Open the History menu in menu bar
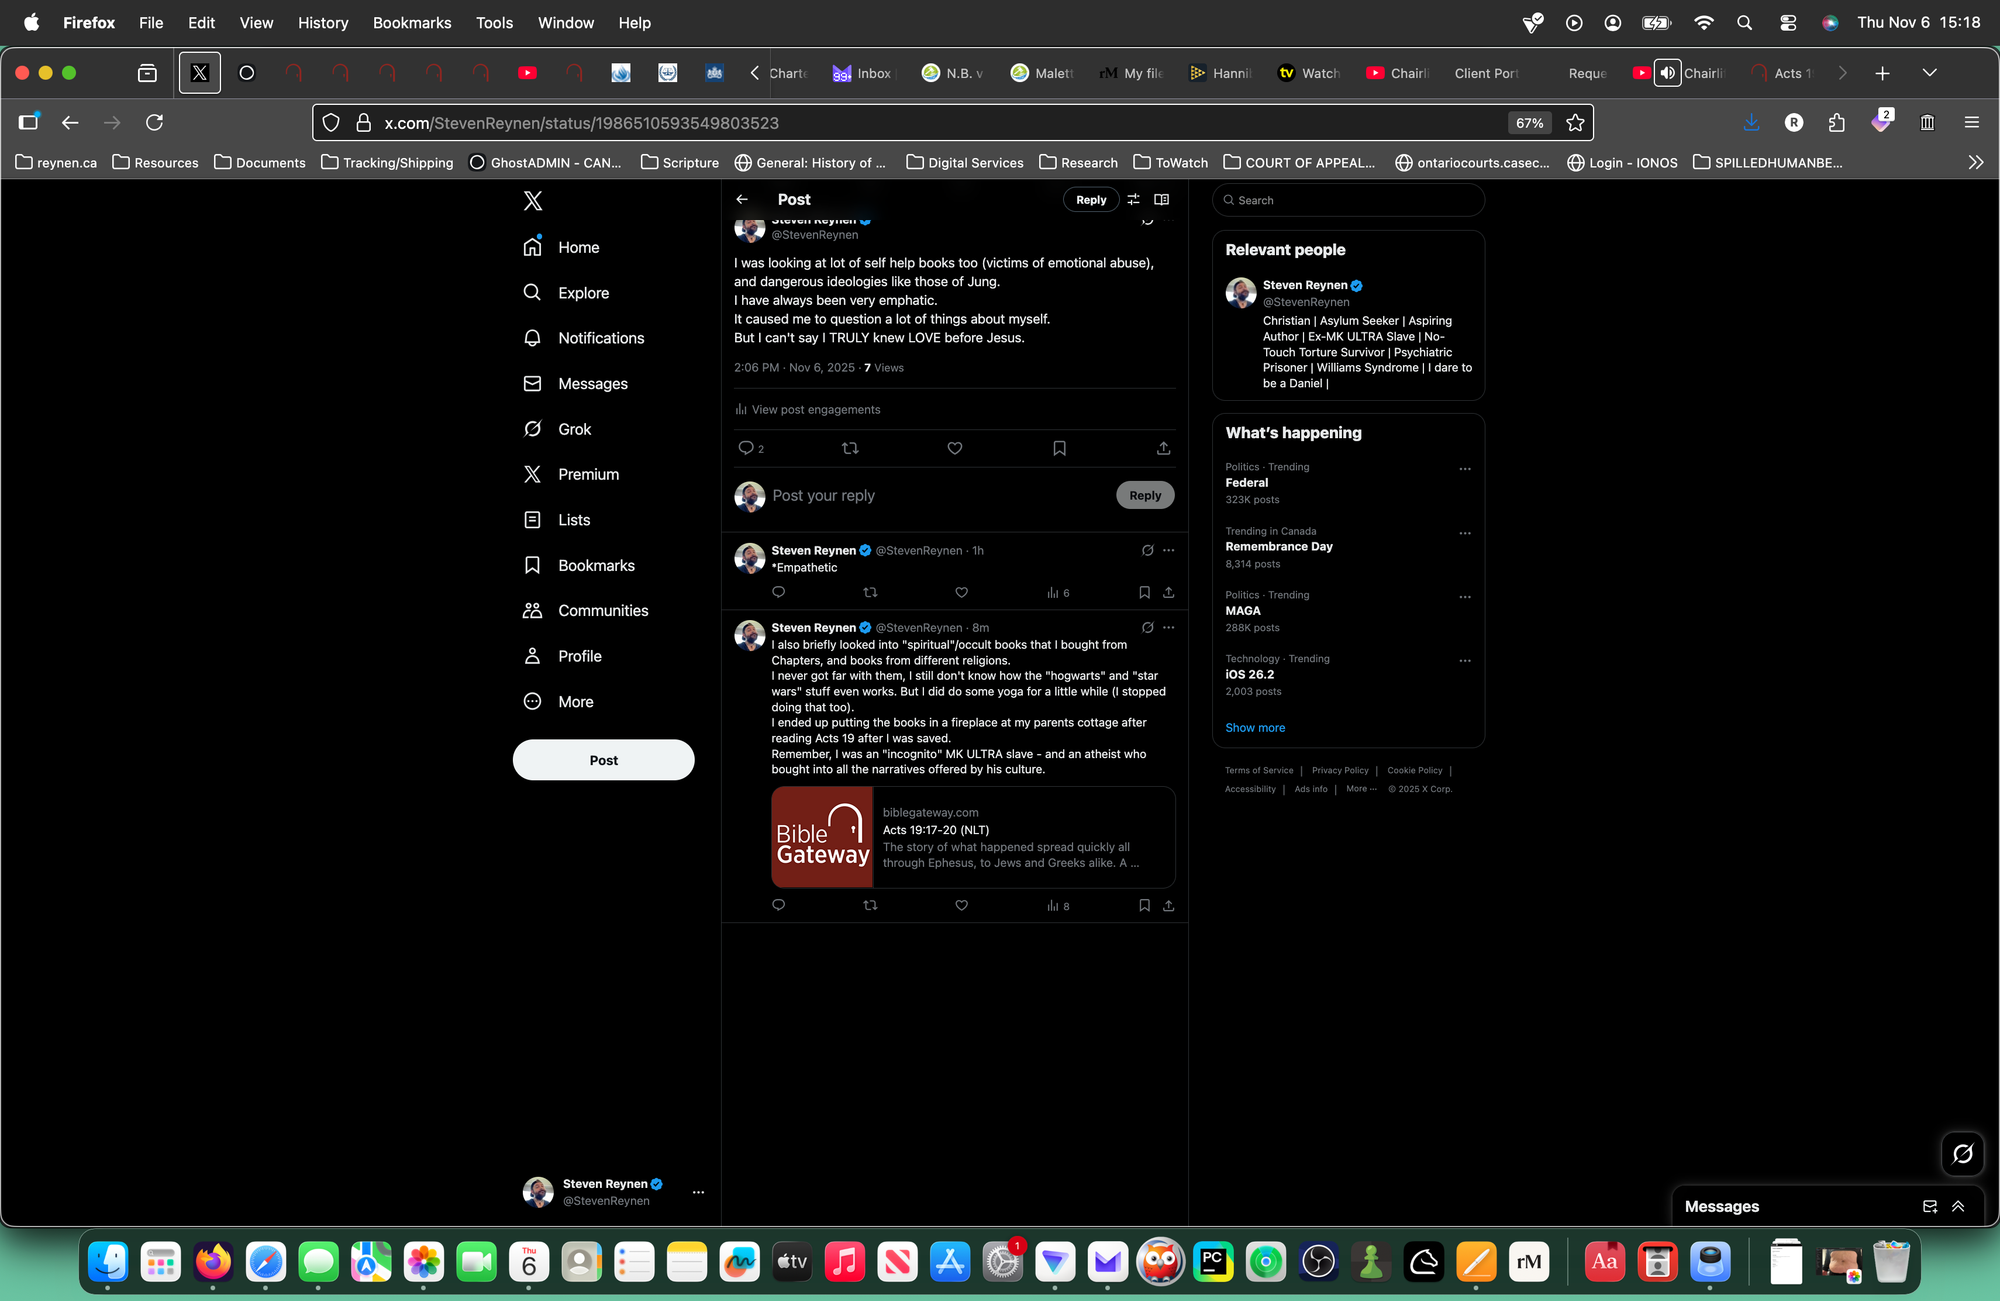 click(x=322, y=22)
